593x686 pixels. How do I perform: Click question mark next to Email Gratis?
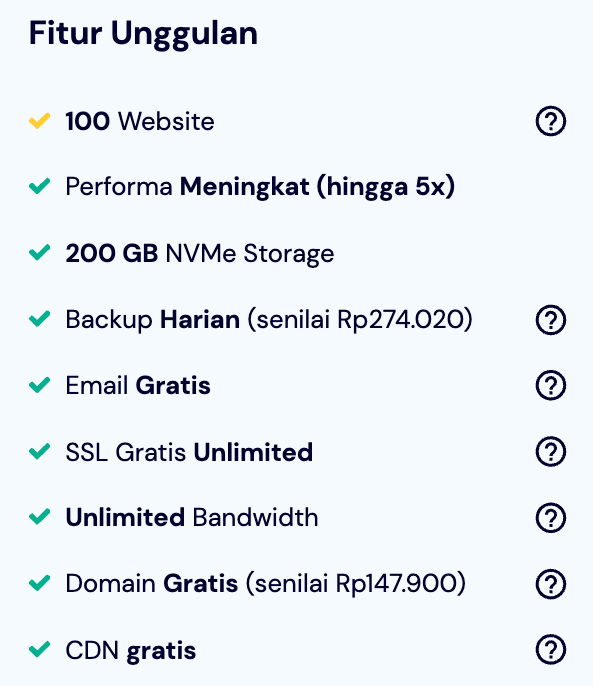coord(551,385)
